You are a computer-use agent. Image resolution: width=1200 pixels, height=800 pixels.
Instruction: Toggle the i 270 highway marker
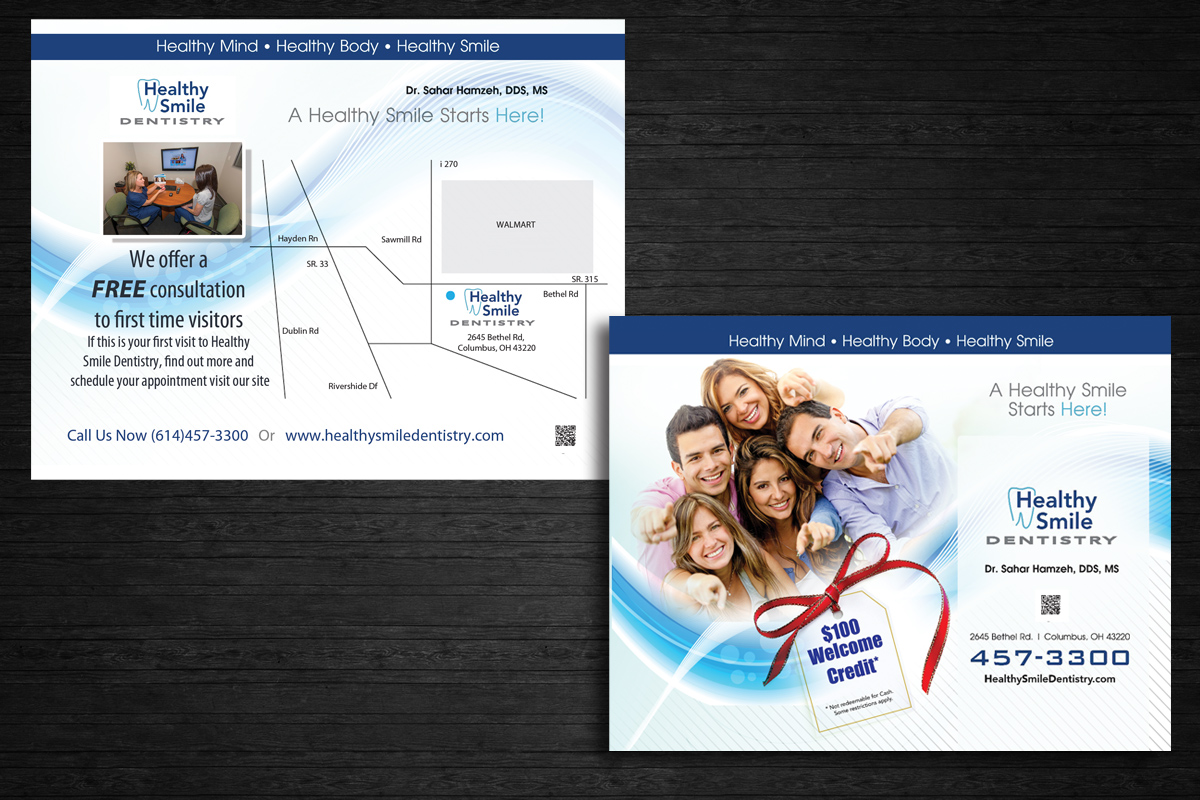(x=449, y=163)
